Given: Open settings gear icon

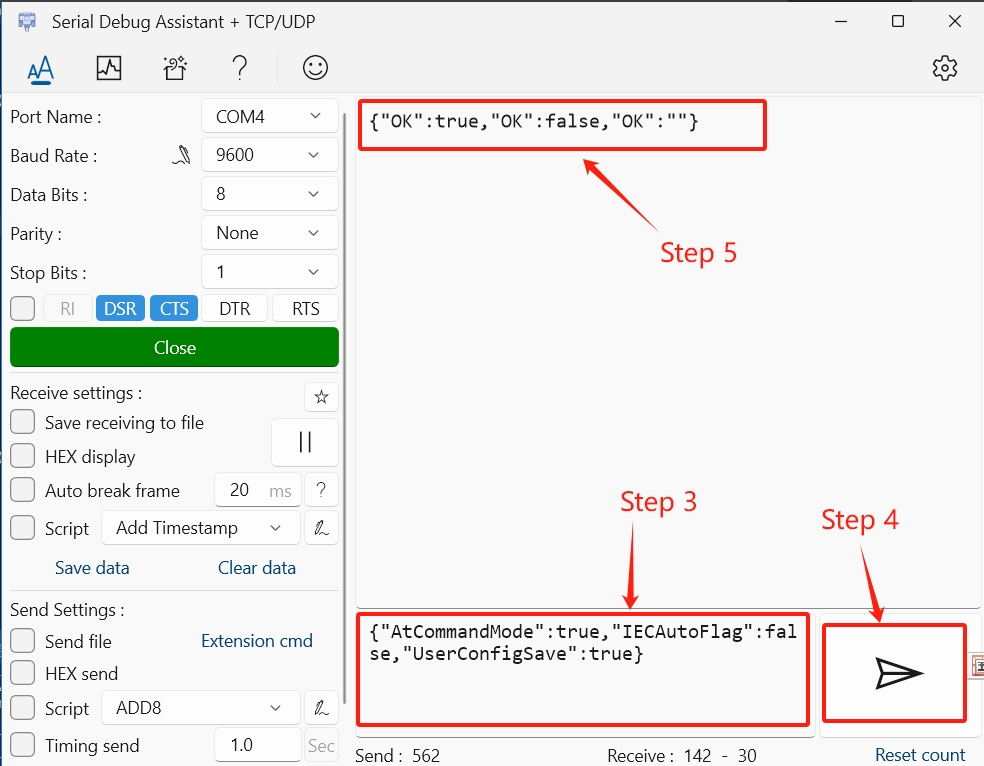Looking at the screenshot, I should point(944,68).
